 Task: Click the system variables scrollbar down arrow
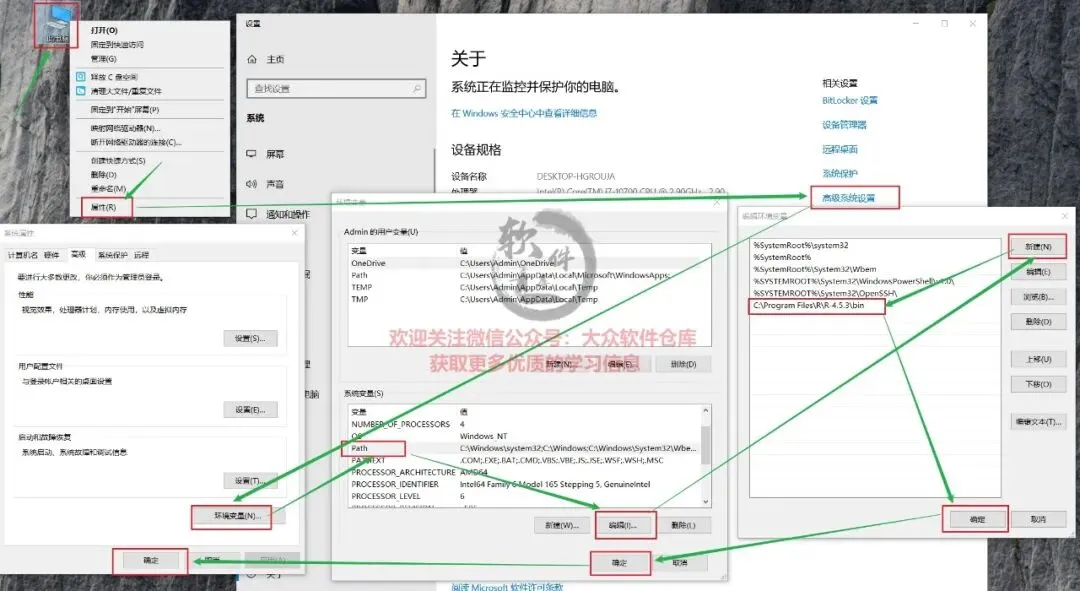(705, 502)
